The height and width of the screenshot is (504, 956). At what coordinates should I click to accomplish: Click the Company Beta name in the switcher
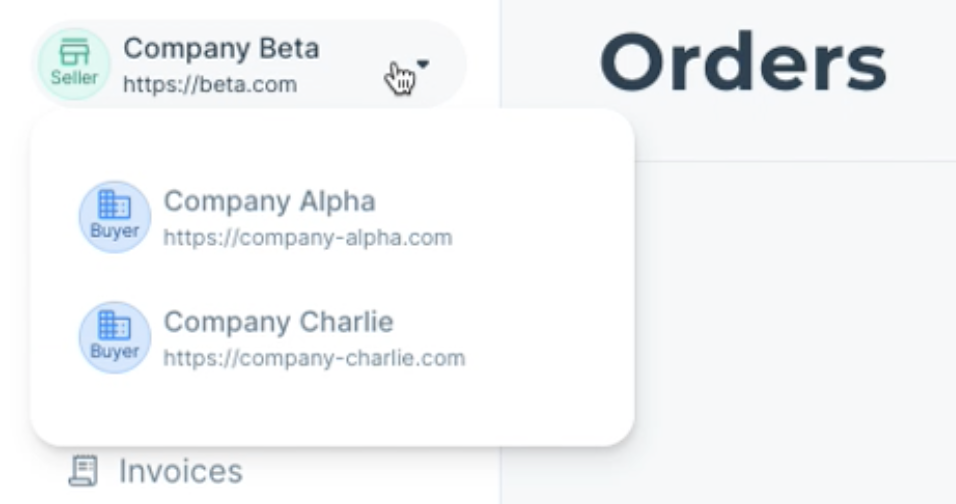point(221,48)
